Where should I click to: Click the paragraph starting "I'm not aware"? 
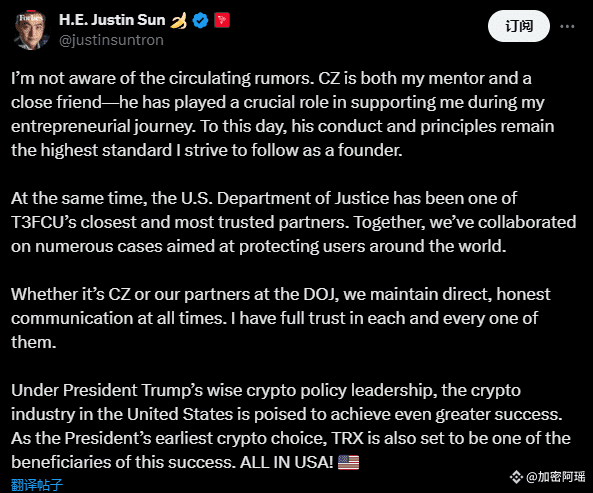pyautogui.click(x=283, y=114)
